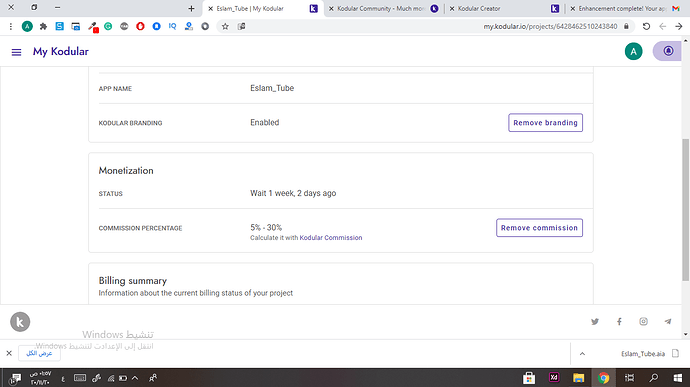
Task: Open Chrome's three-dot menu
Action: tap(11, 26)
